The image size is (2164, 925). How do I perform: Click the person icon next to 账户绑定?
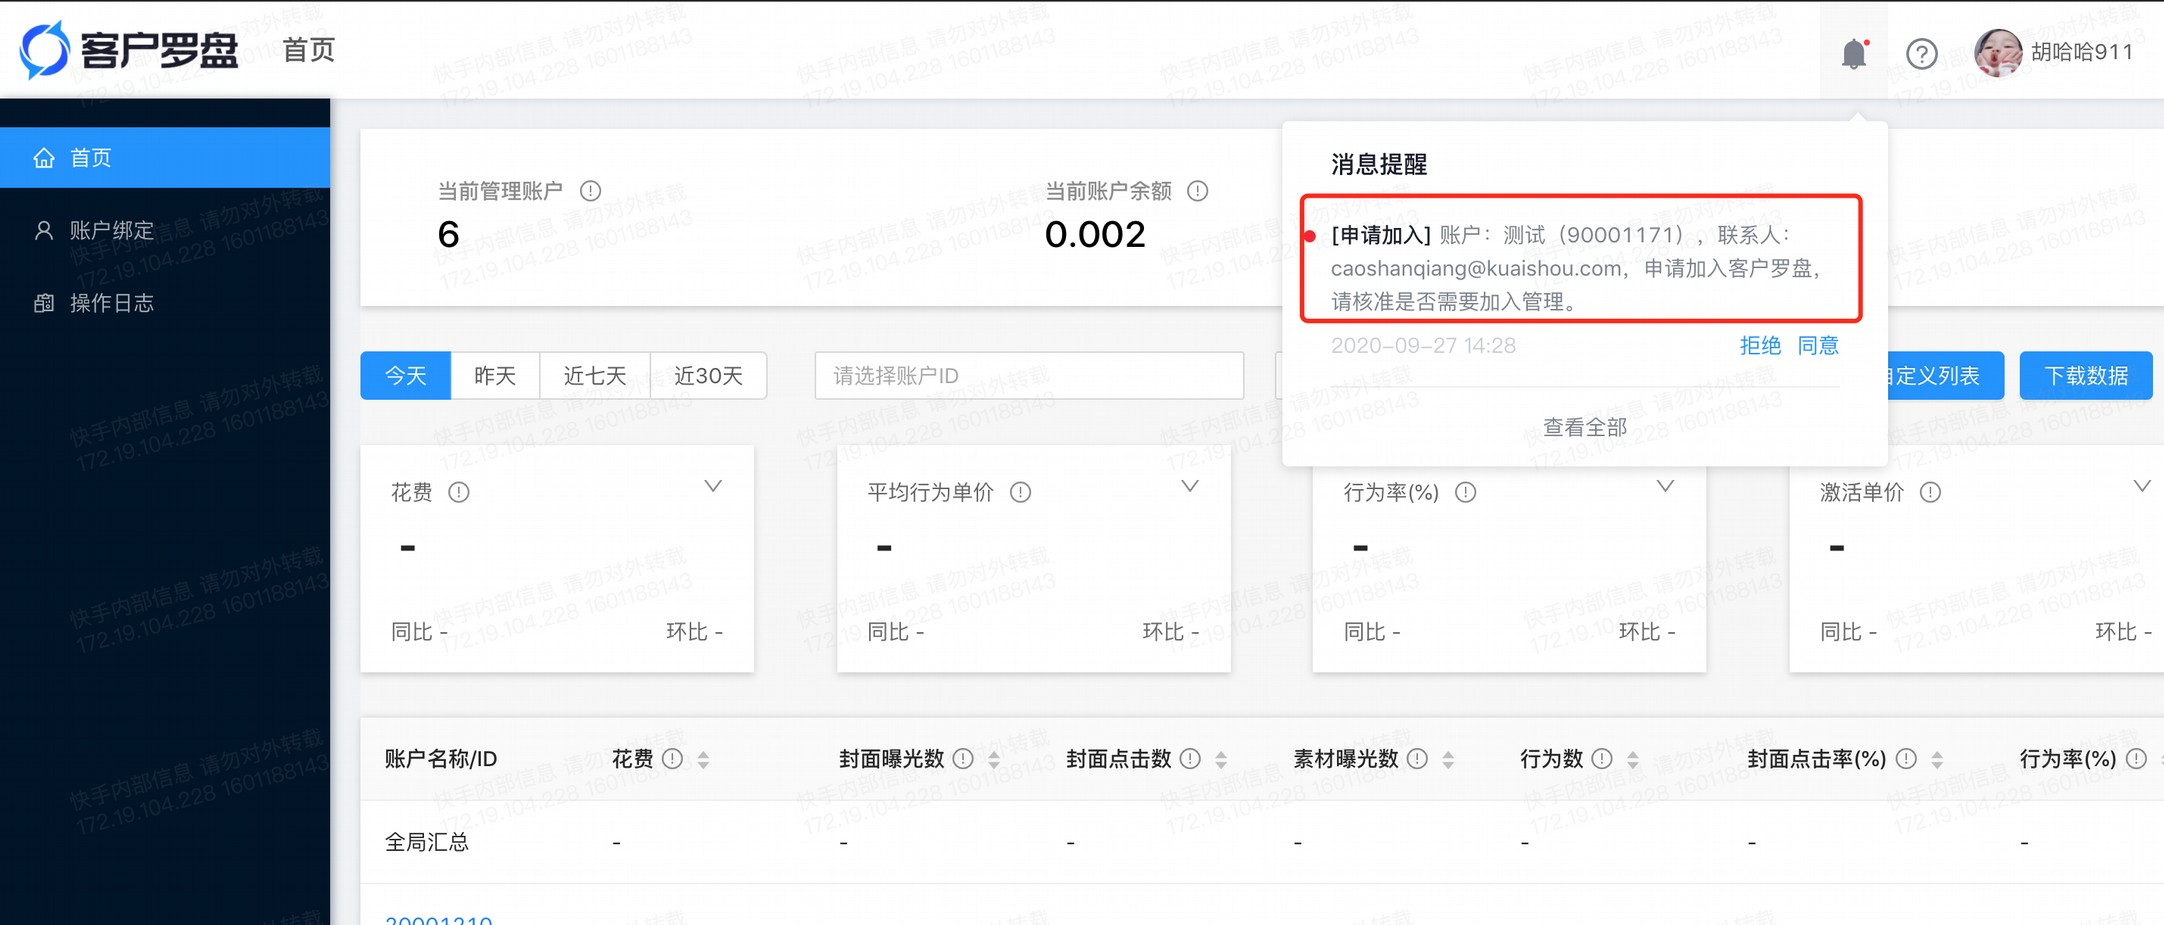pos(44,230)
